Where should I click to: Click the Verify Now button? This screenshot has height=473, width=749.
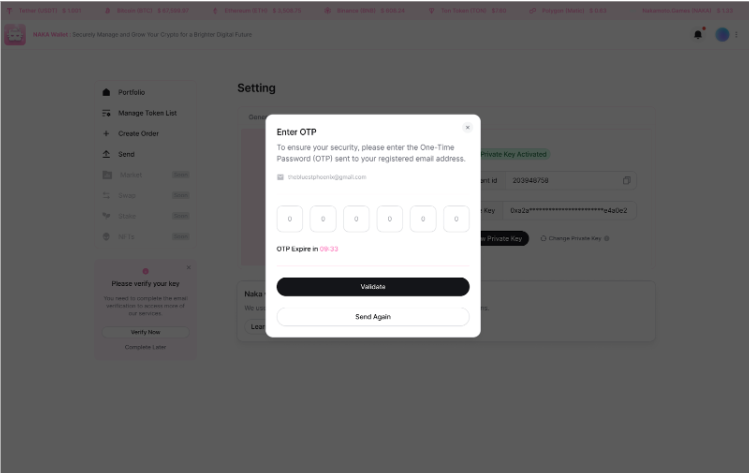coord(145,331)
